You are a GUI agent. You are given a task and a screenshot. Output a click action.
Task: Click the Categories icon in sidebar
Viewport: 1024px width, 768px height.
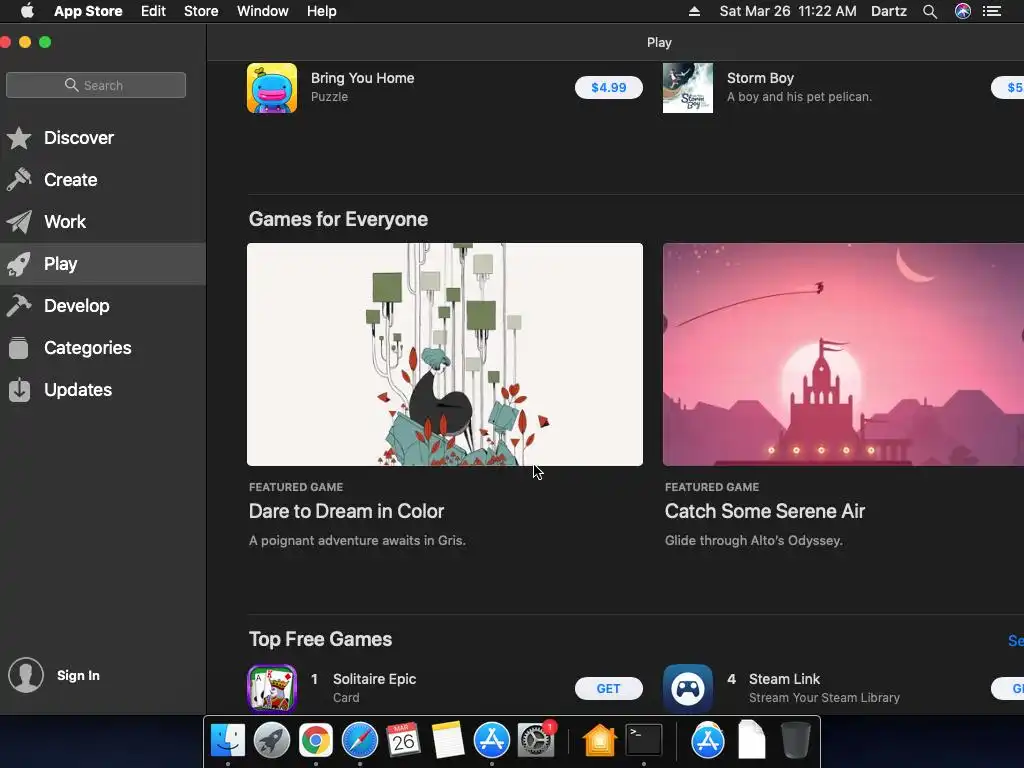click(19, 347)
